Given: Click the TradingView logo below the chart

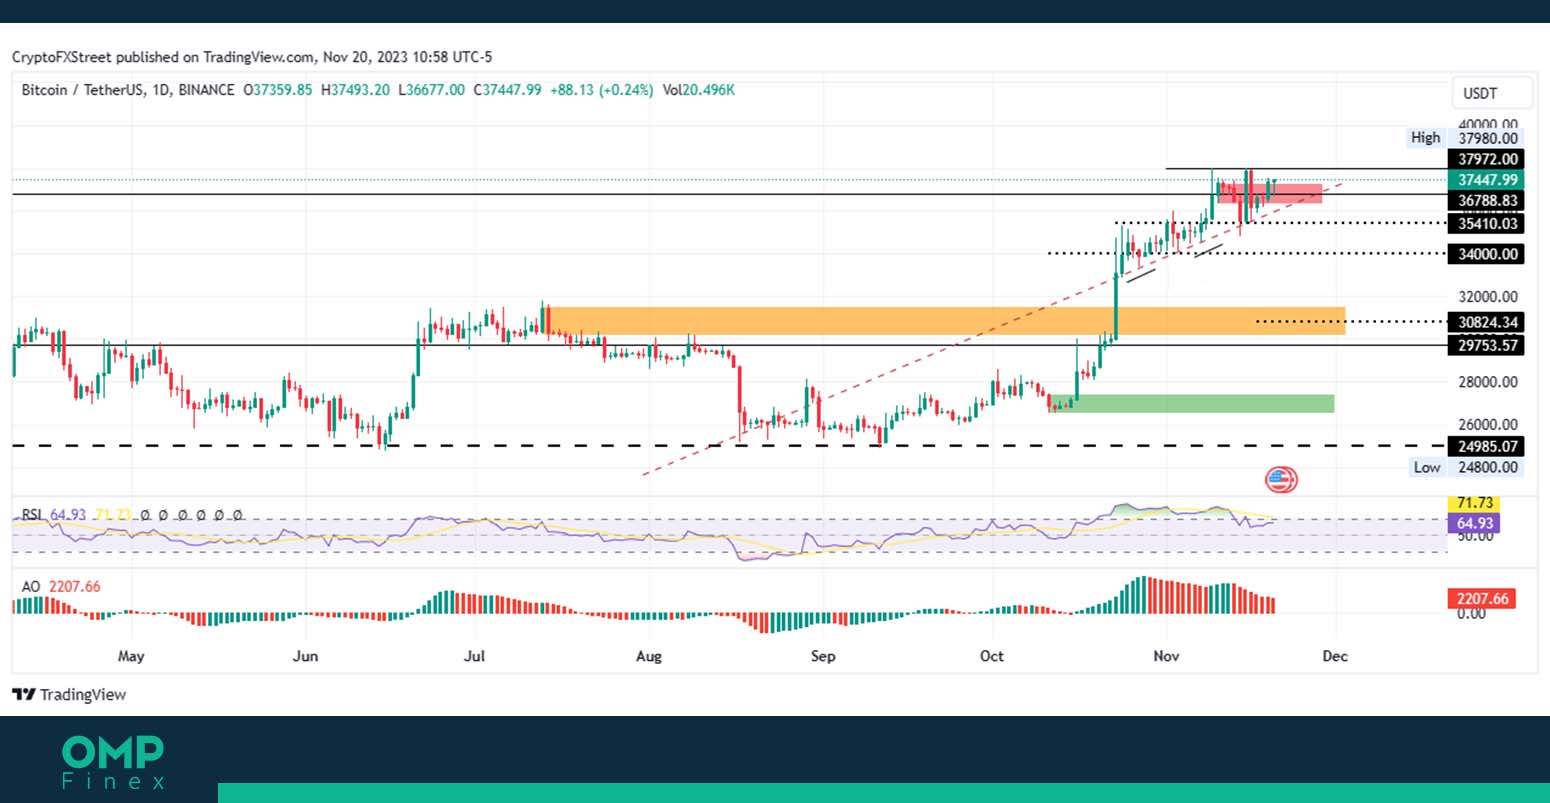Looking at the screenshot, I should tap(70, 694).
